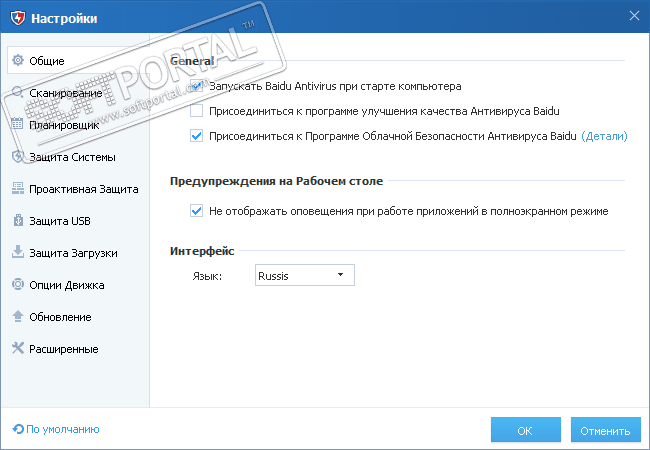Click the engine icon beside Опции Движка
Viewport: 650px width, 450px height.
[18, 284]
